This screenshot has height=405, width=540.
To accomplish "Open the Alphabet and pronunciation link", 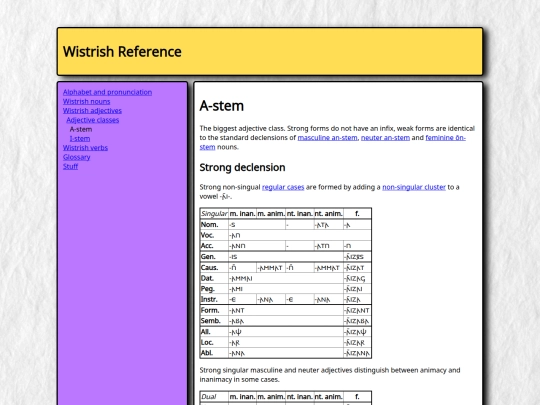I will tap(107, 92).
